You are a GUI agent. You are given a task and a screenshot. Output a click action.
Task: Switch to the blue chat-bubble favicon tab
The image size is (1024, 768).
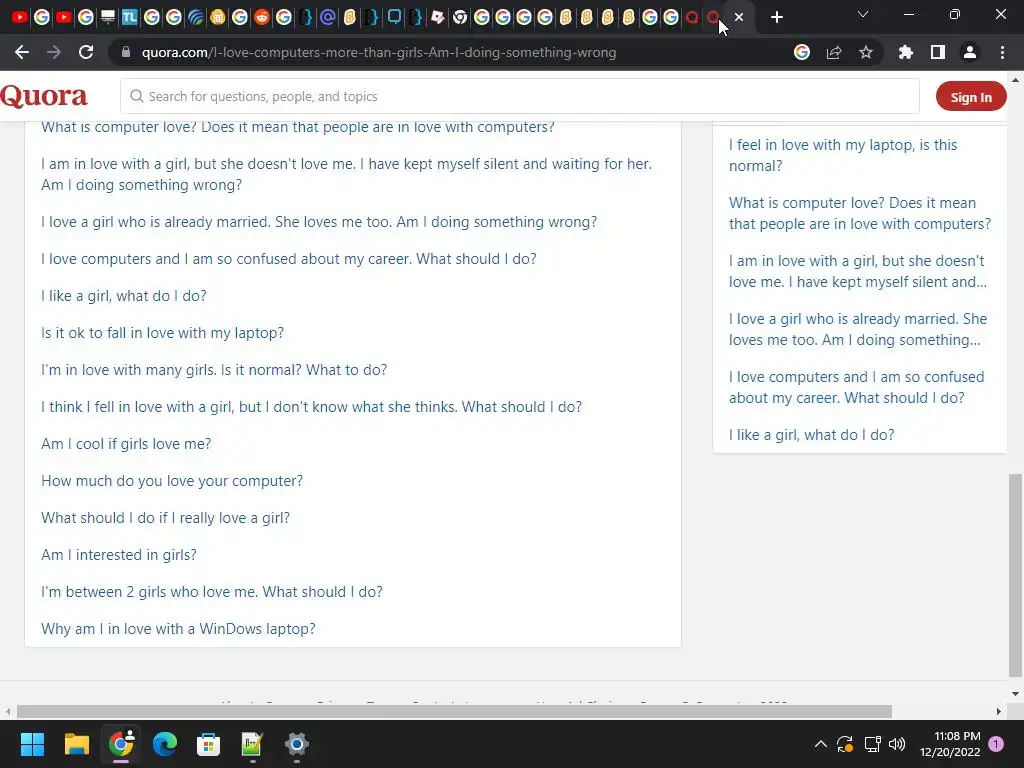tap(394, 17)
